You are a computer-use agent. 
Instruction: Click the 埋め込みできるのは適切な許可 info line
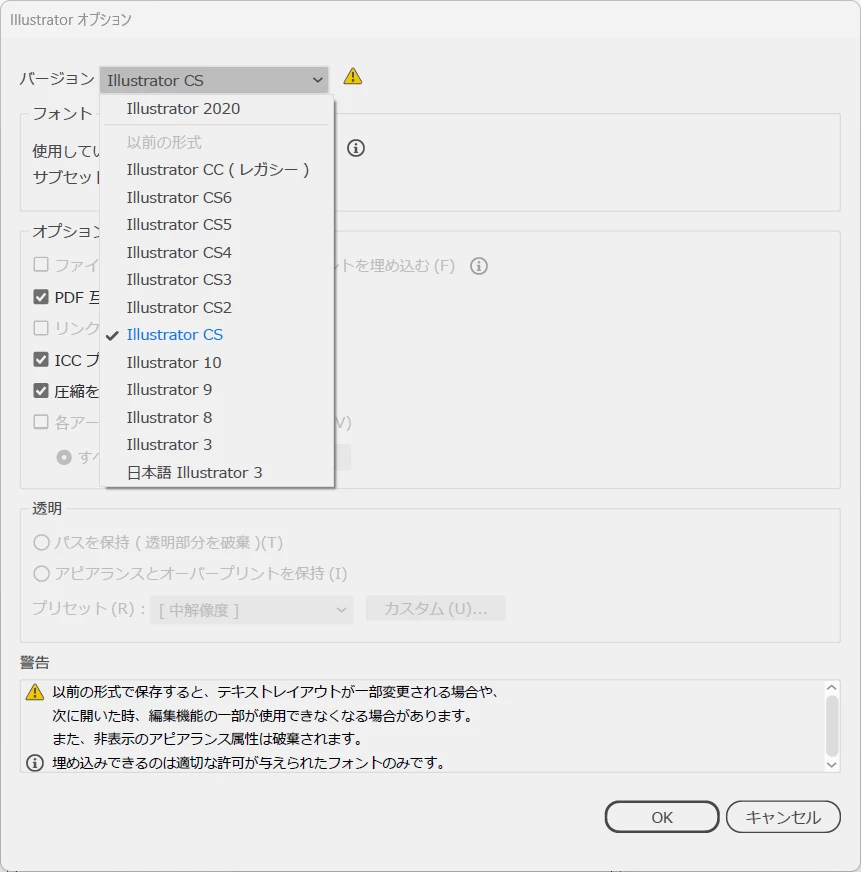coord(249,763)
